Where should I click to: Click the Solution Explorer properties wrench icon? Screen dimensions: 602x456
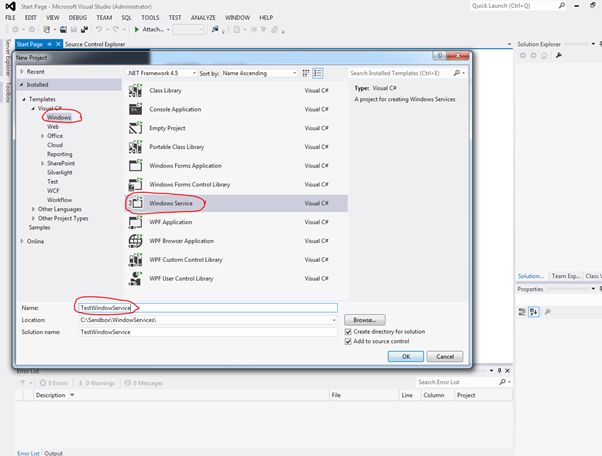pyautogui.click(x=559, y=56)
